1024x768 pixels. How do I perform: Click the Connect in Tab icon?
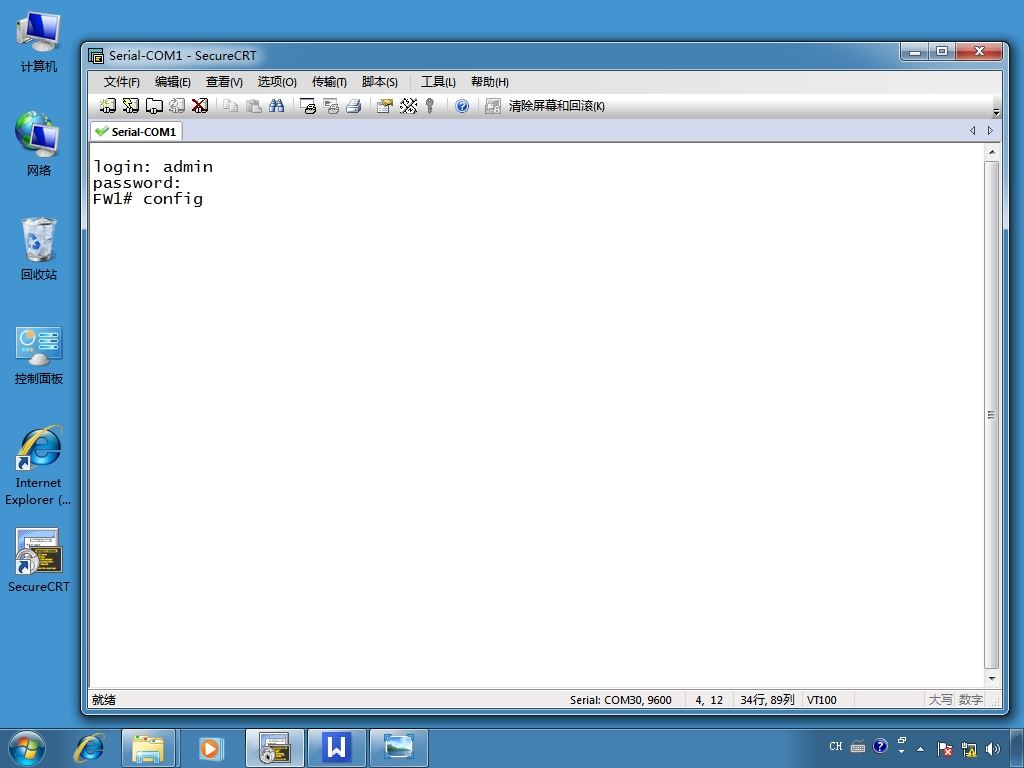[x=154, y=106]
